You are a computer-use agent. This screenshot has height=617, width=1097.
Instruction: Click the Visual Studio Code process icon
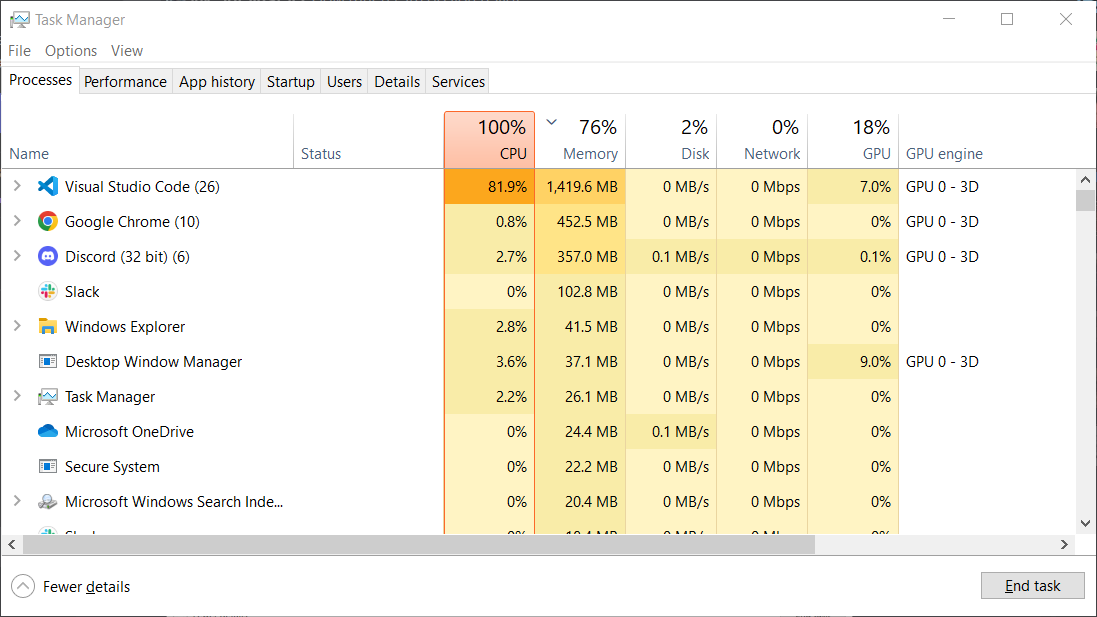47,186
